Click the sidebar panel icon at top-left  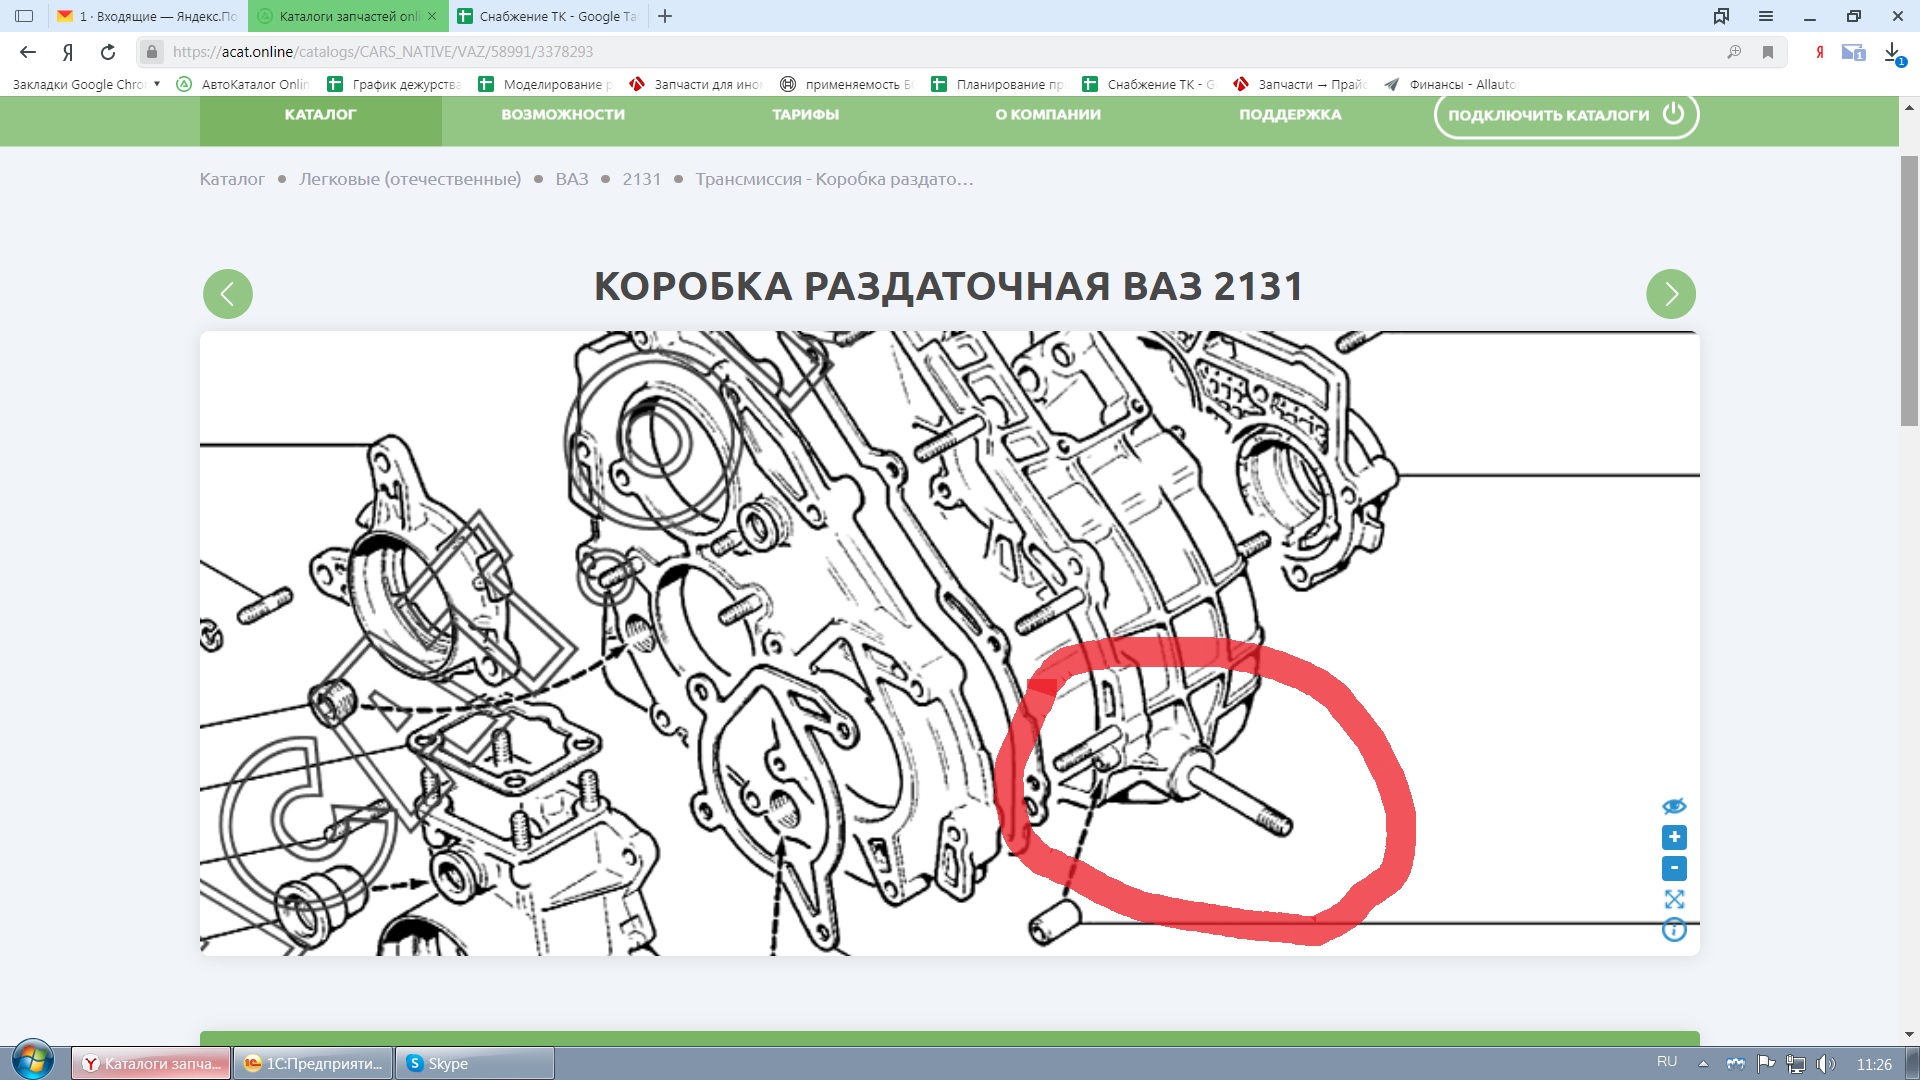(x=24, y=16)
